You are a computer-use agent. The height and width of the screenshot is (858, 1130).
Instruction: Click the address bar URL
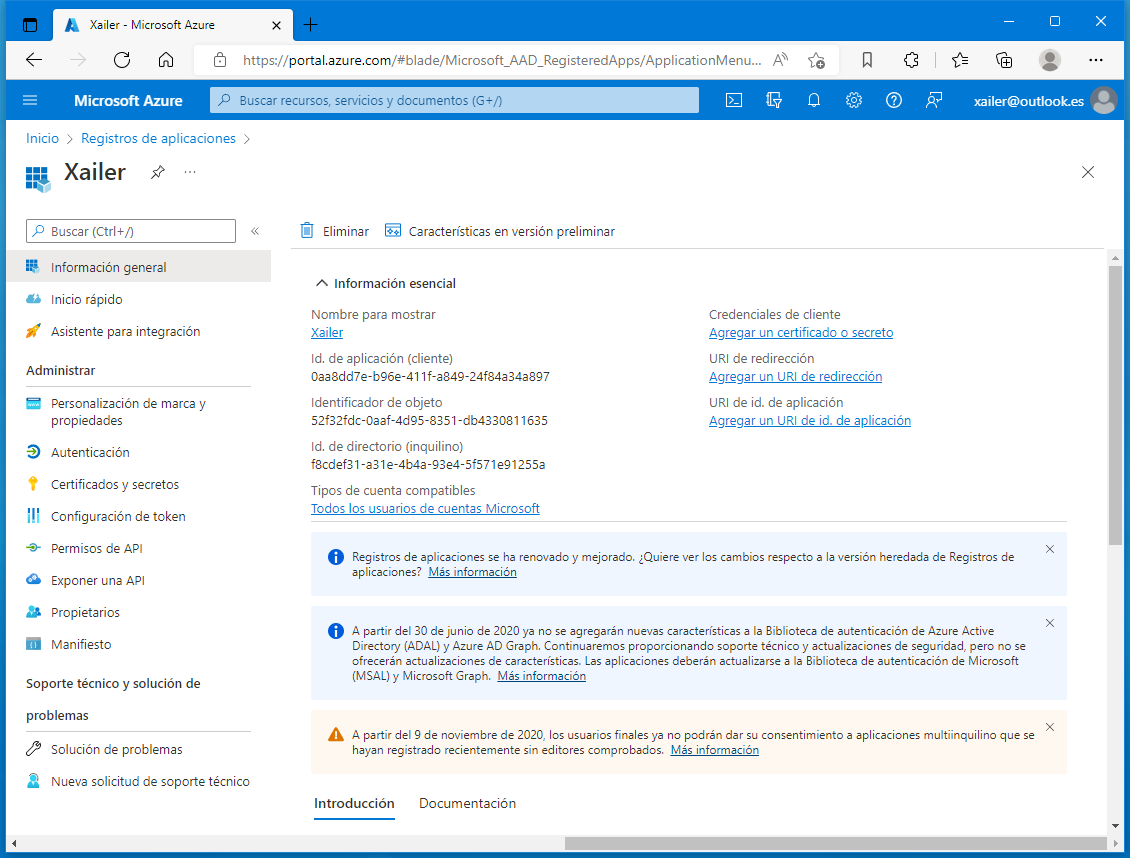(x=502, y=61)
